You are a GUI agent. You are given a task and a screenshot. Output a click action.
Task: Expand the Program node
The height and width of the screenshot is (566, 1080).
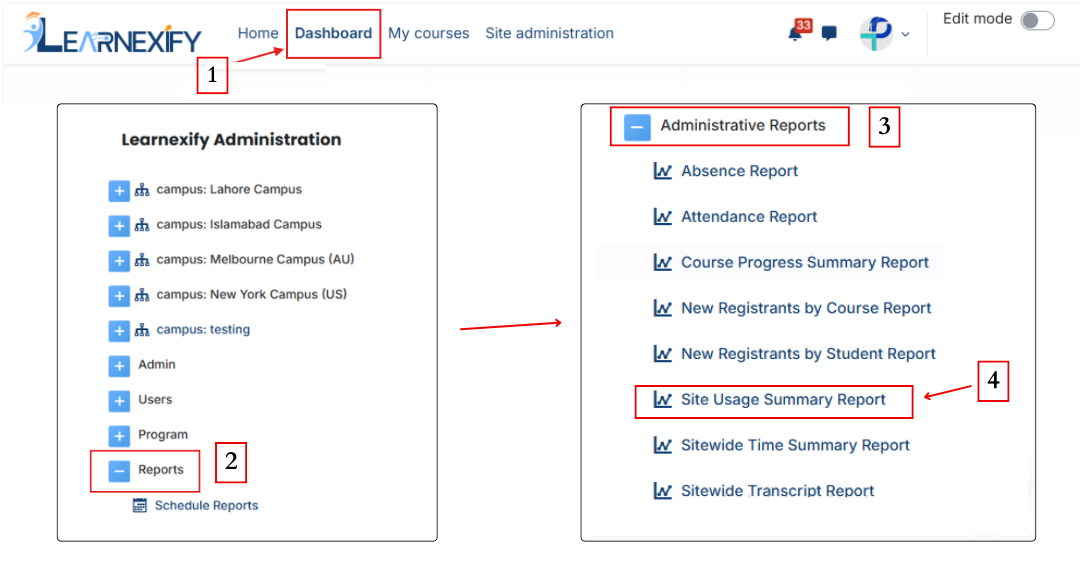(x=119, y=436)
